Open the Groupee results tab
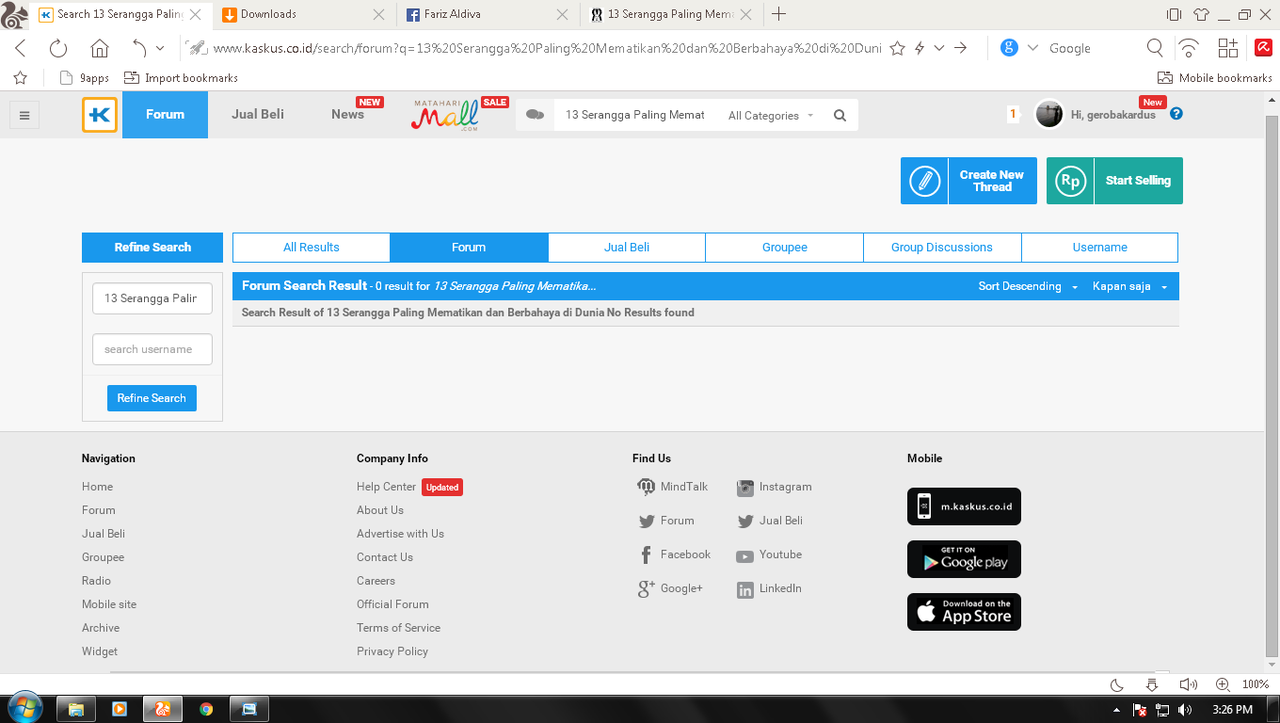This screenshot has width=1280, height=723. coord(785,247)
